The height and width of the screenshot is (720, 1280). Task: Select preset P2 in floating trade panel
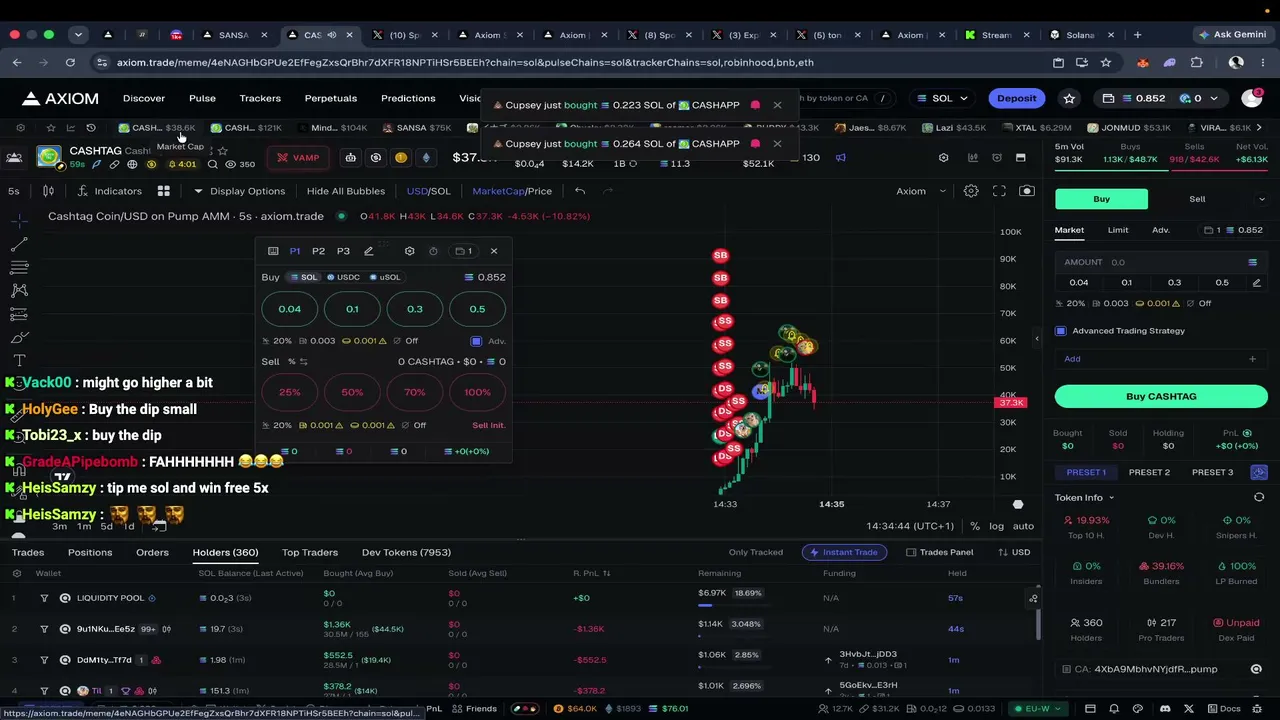coord(318,251)
